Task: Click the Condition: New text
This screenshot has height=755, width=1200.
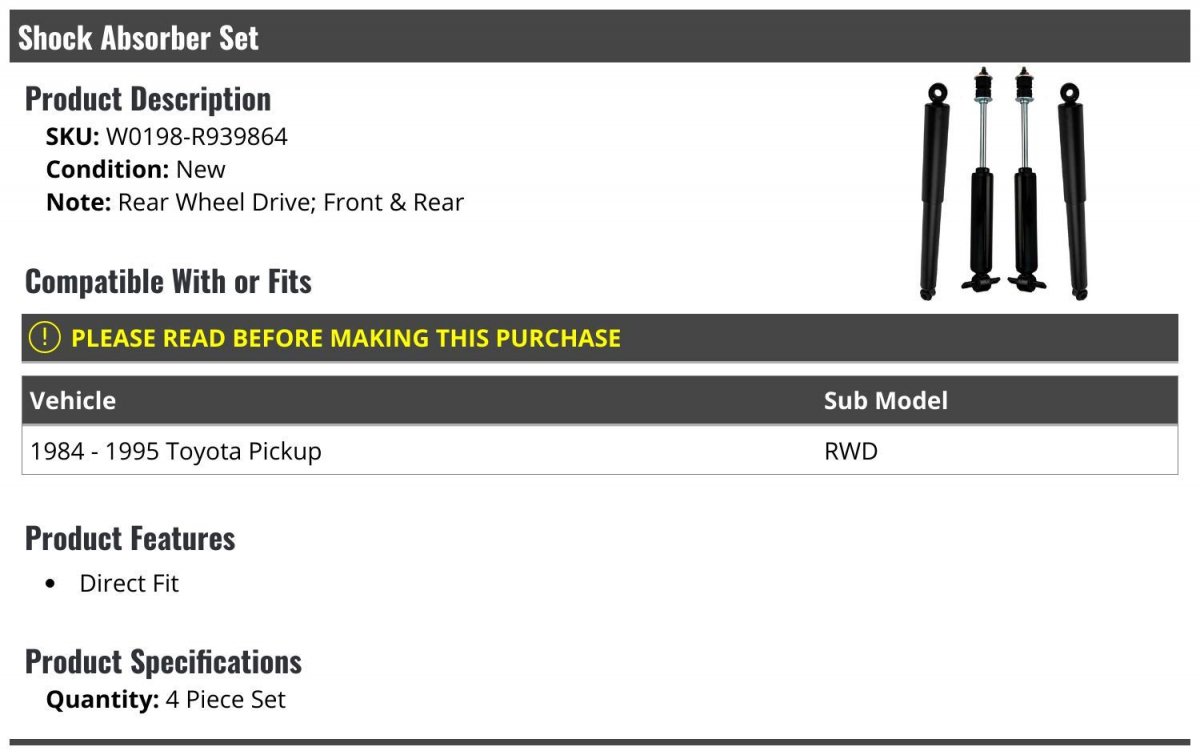Action: (136, 169)
